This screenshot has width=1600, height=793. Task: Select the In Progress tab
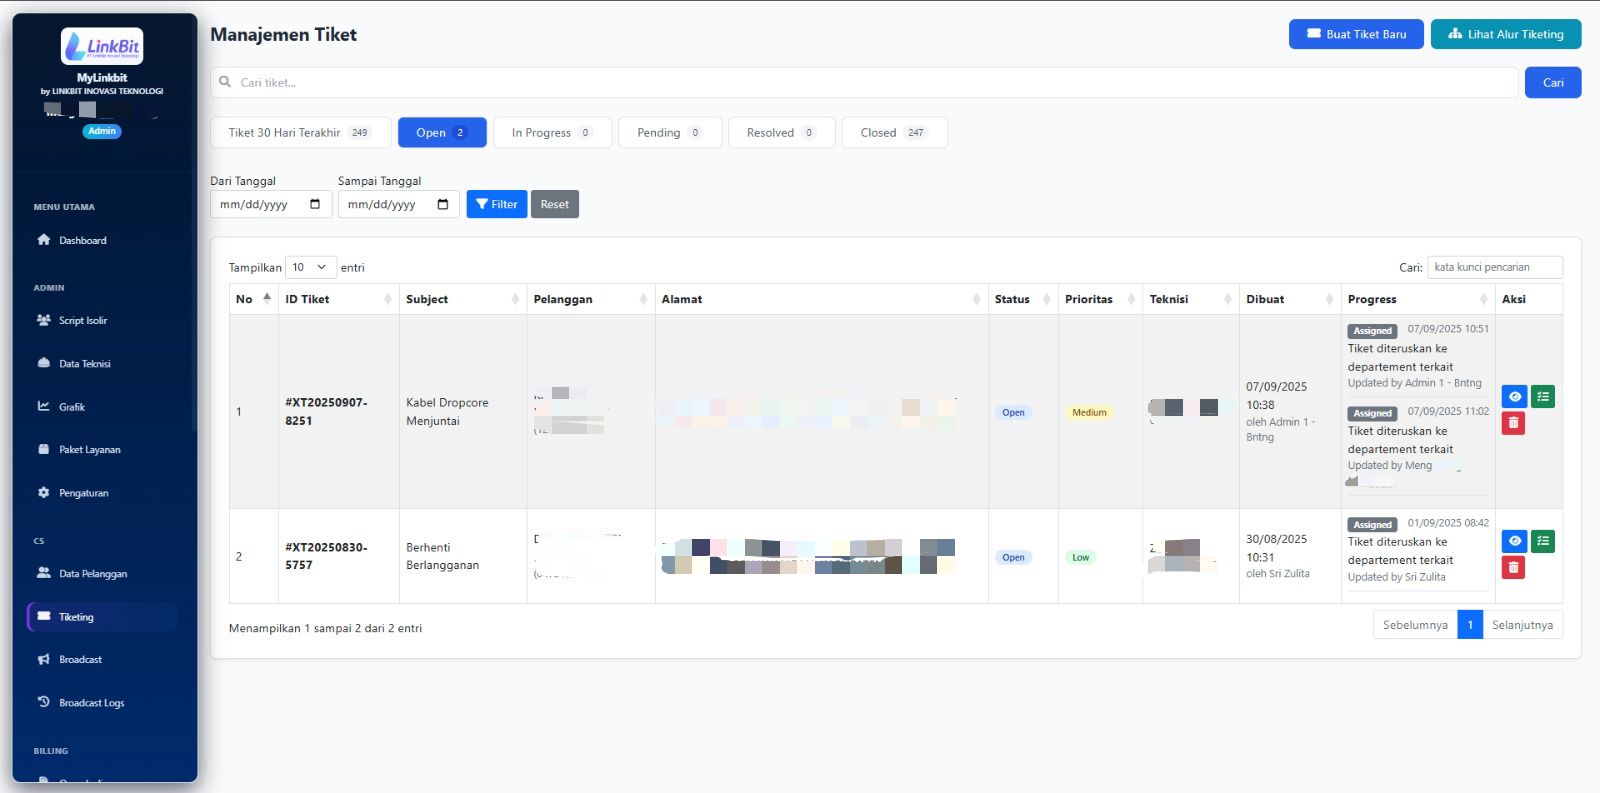[x=552, y=132]
